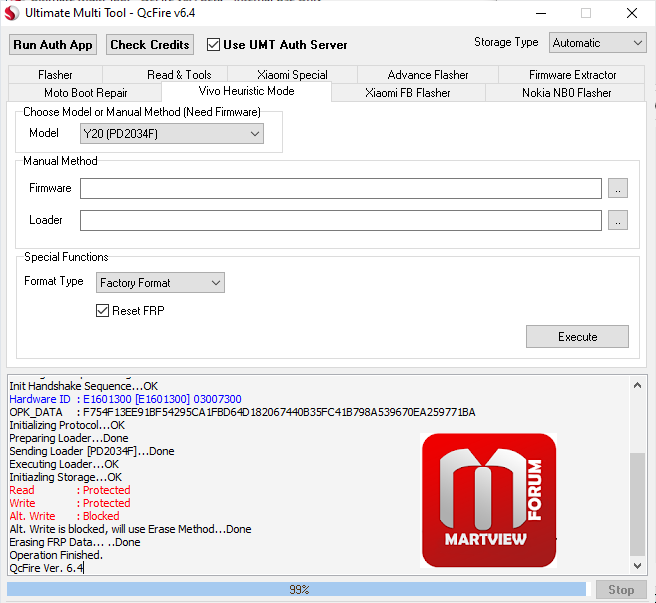Click the 'QcFire Ver. 6.4' log line
The height and width of the screenshot is (603, 656).
pyautogui.click(x=46, y=568)
